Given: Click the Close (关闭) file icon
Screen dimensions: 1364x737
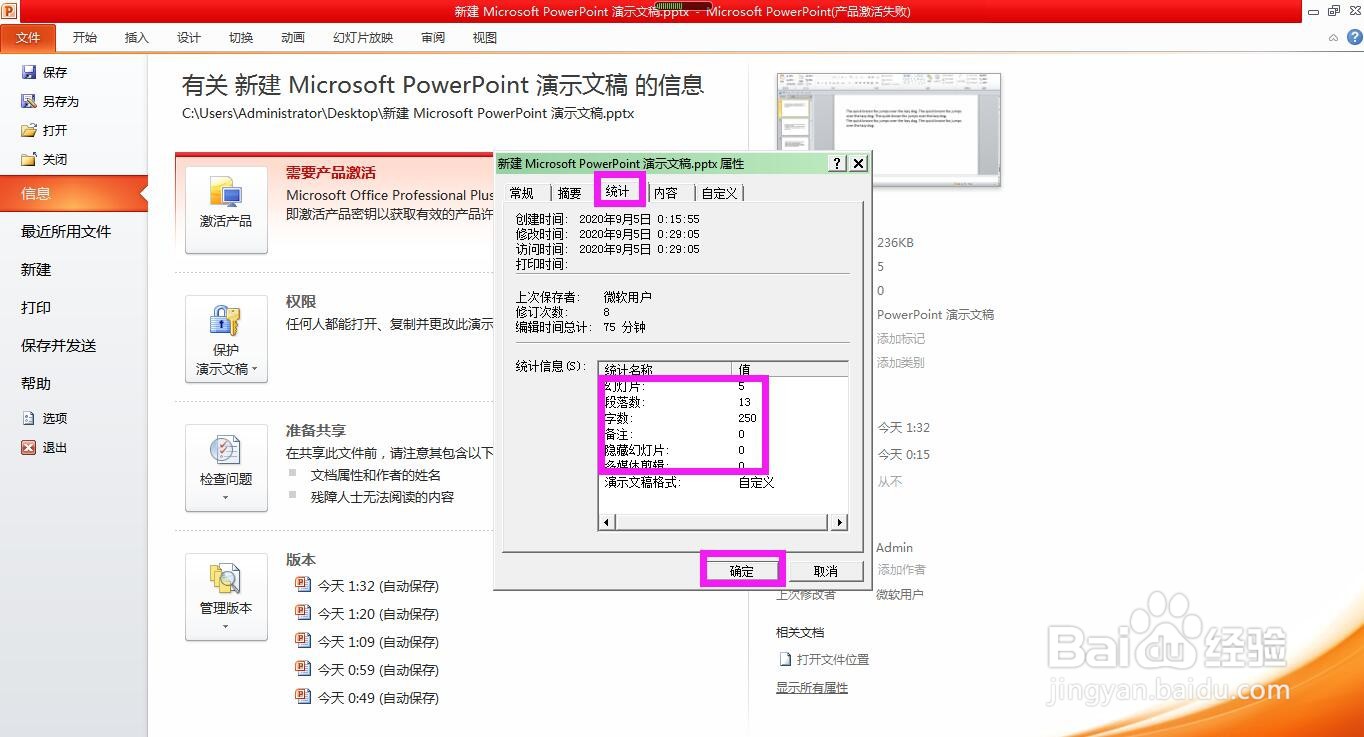Looking at the screenshot, I should click(x=29, y=159).
